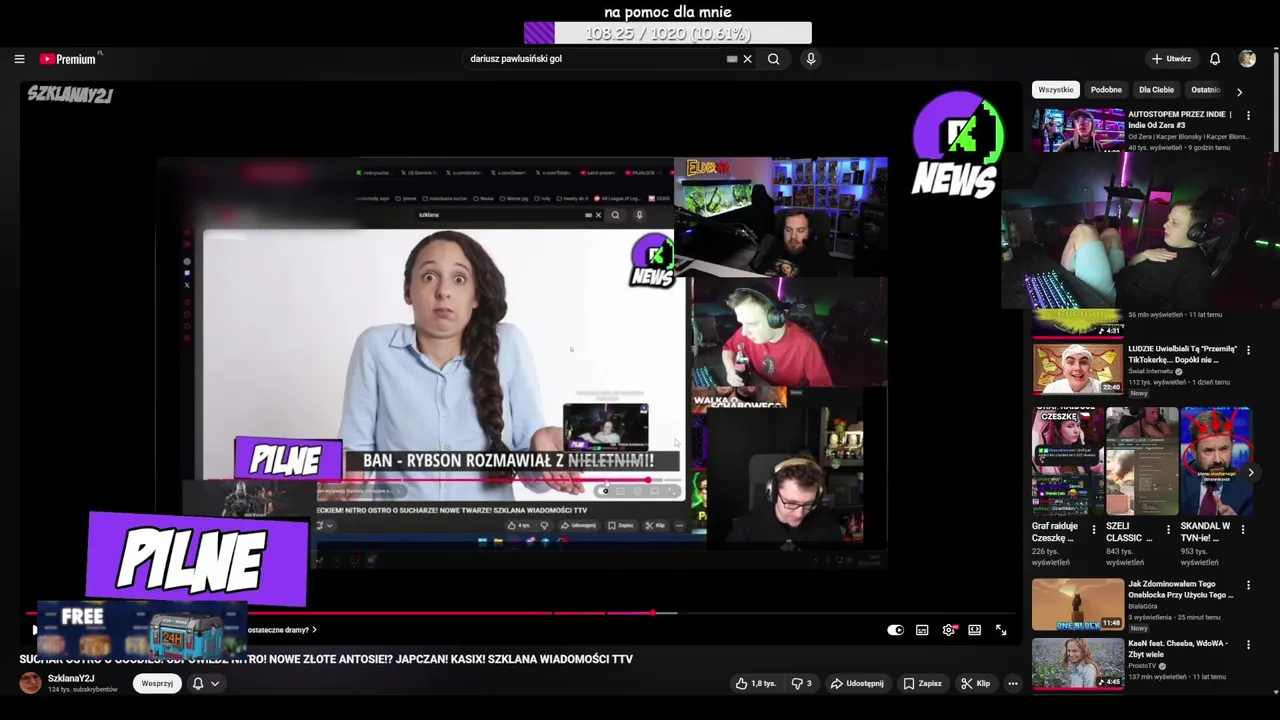Viewport: 1280px width, 720px height.
Task: Click the Utwórz create button
Action: click(1171, 59)
